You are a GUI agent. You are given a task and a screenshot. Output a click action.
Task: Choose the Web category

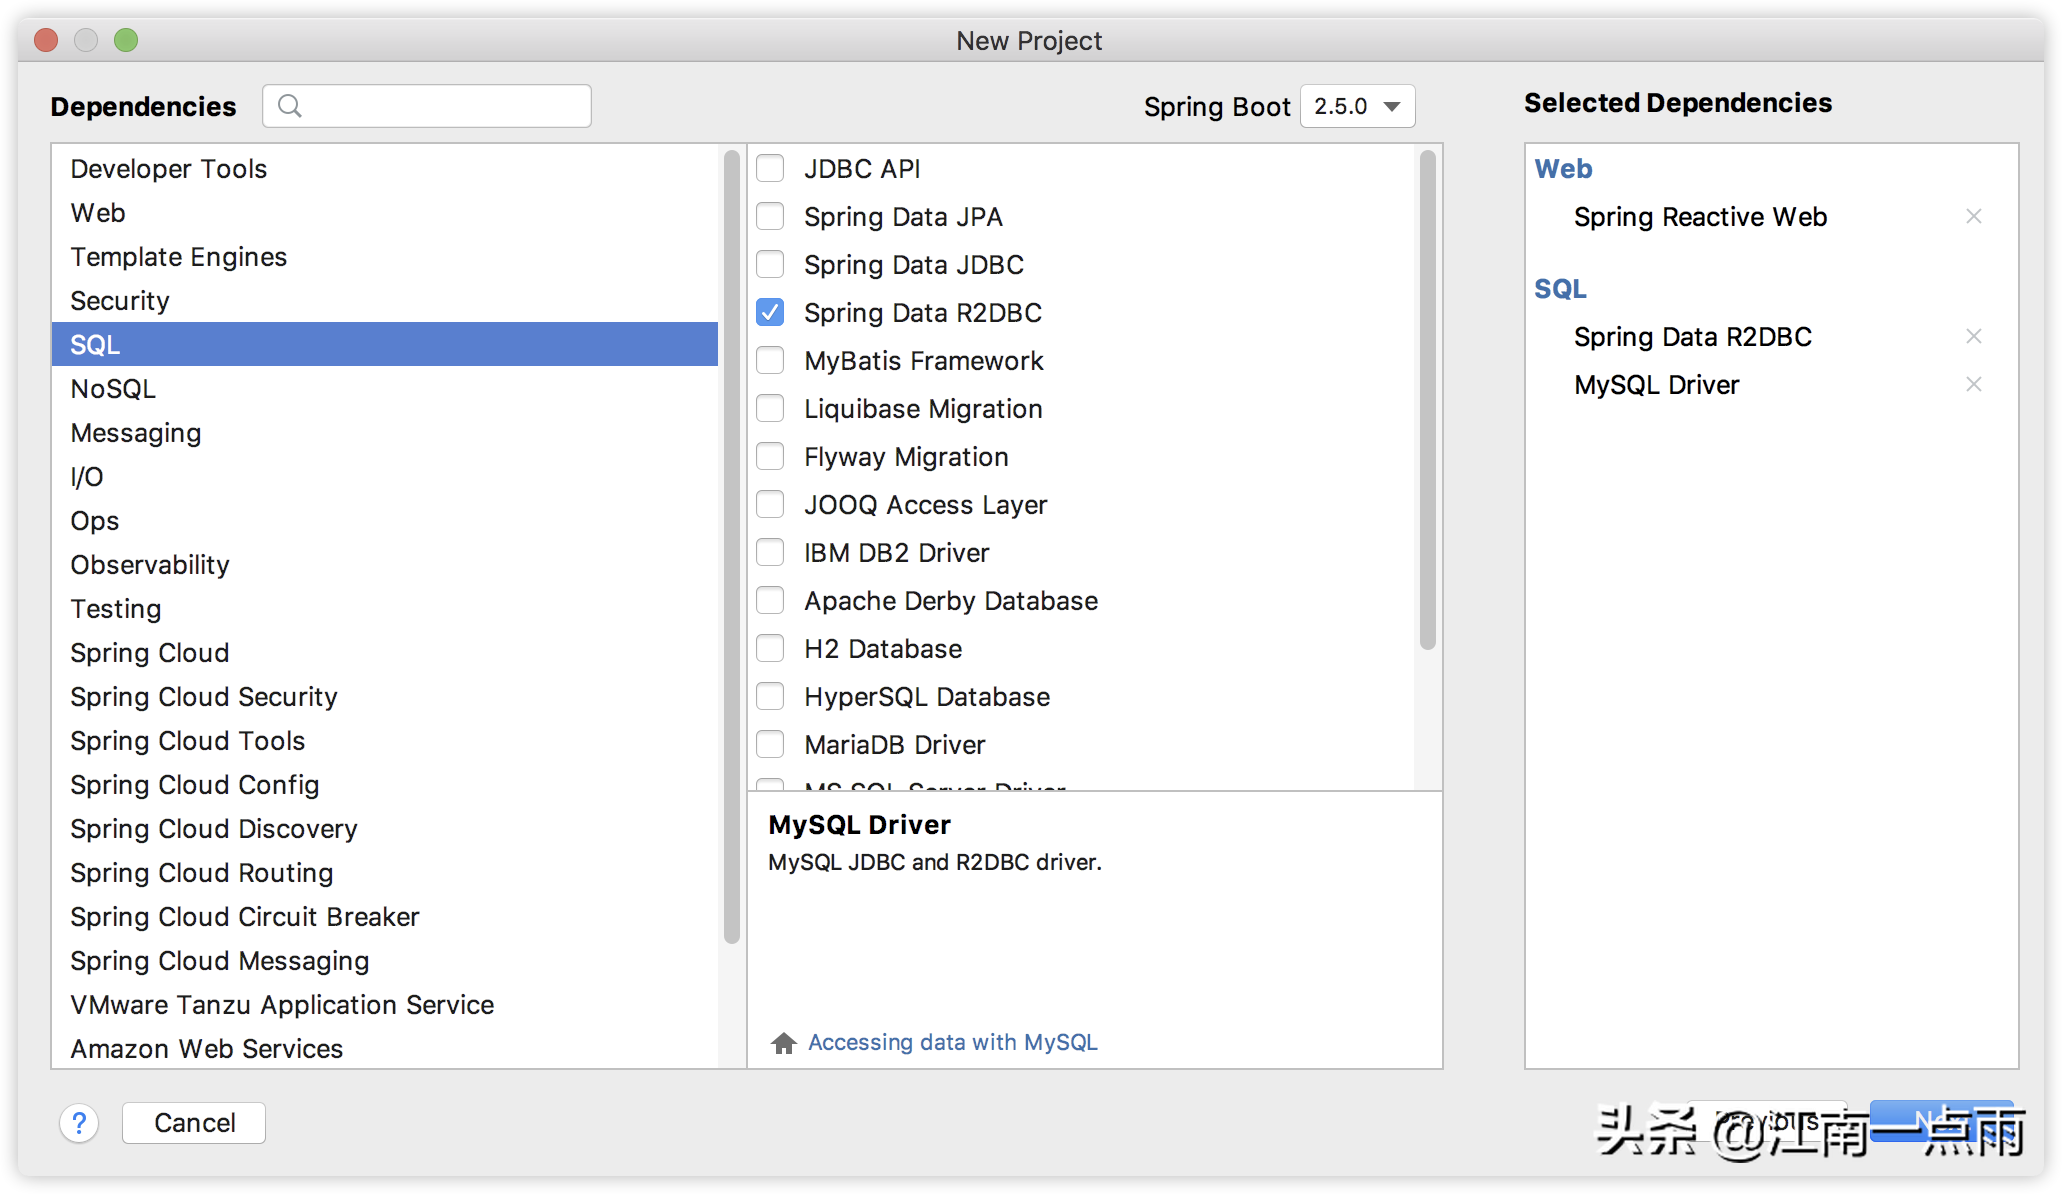coord(385,212)
